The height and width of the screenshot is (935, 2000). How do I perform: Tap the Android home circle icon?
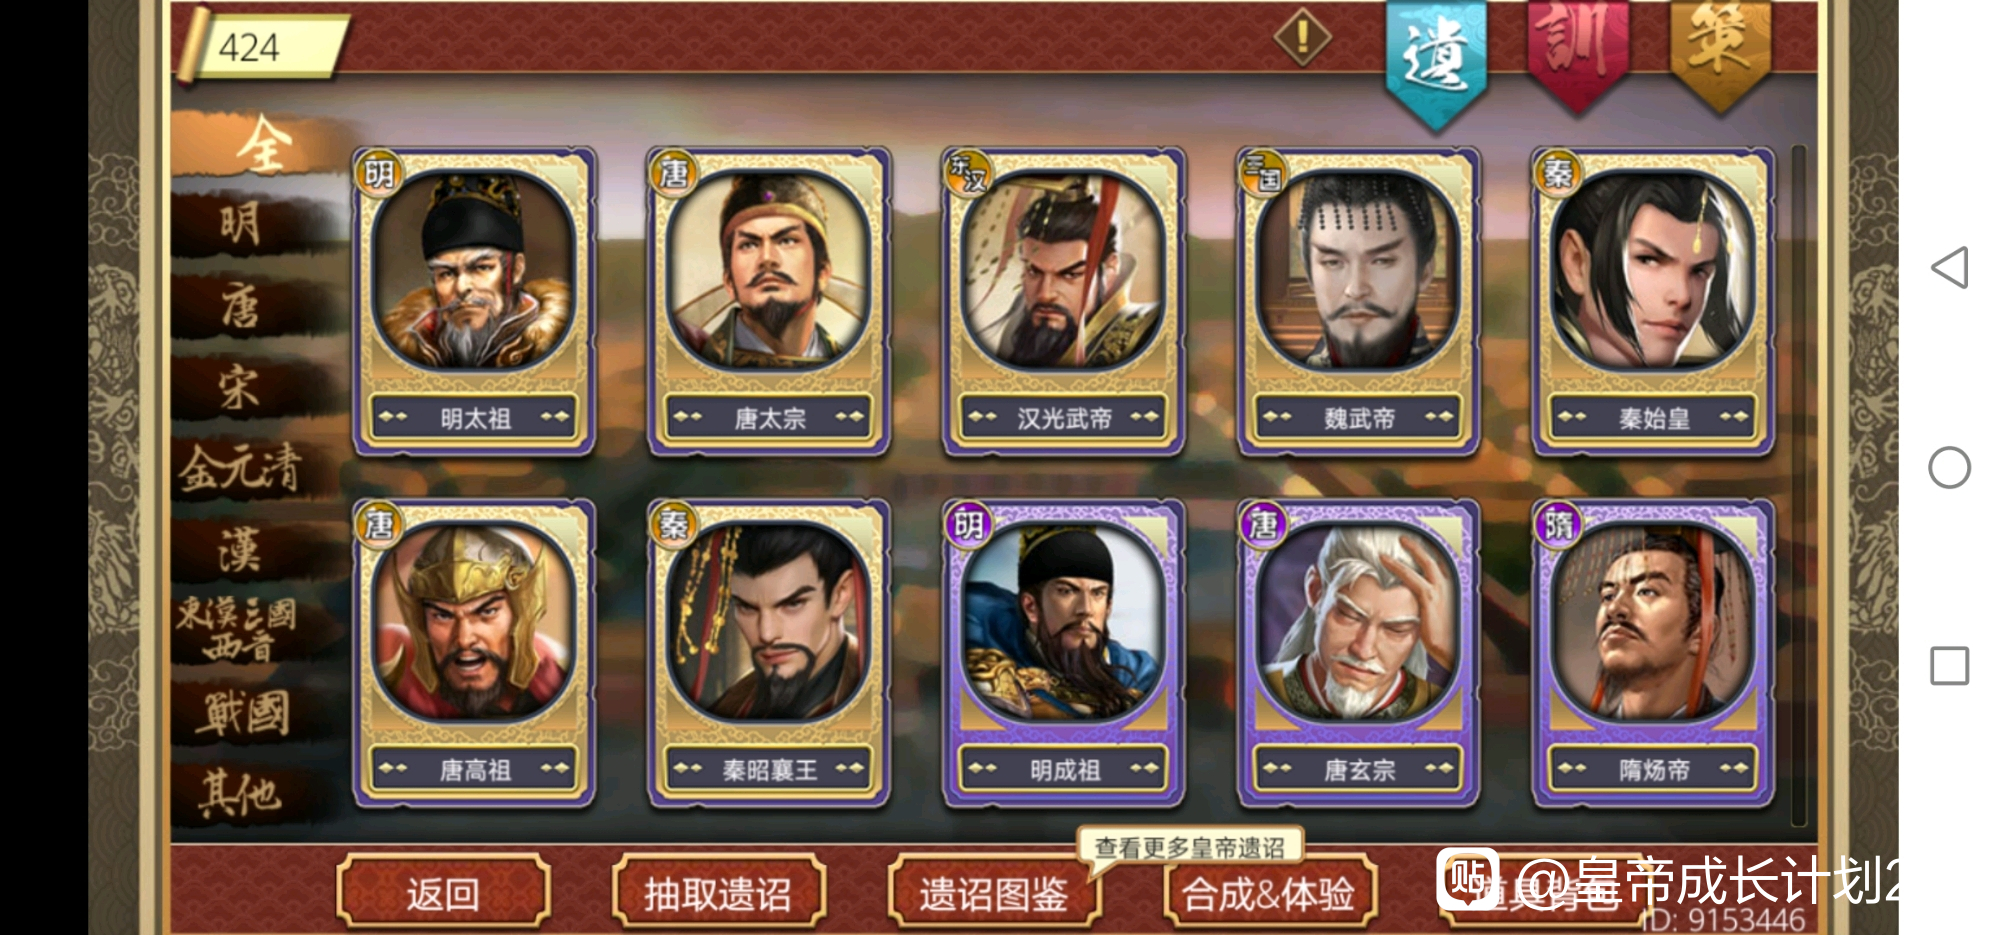1950,467
